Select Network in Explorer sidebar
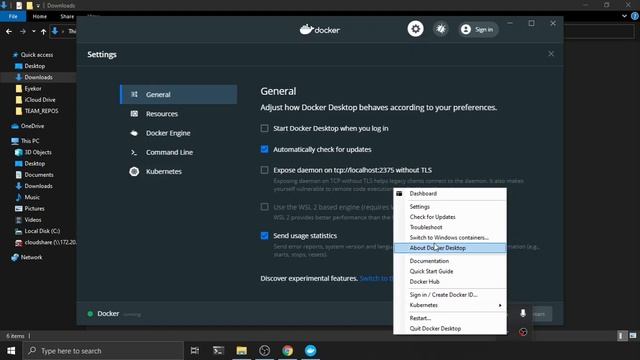This screenshot has width=640, height=360. pos(31,257)
